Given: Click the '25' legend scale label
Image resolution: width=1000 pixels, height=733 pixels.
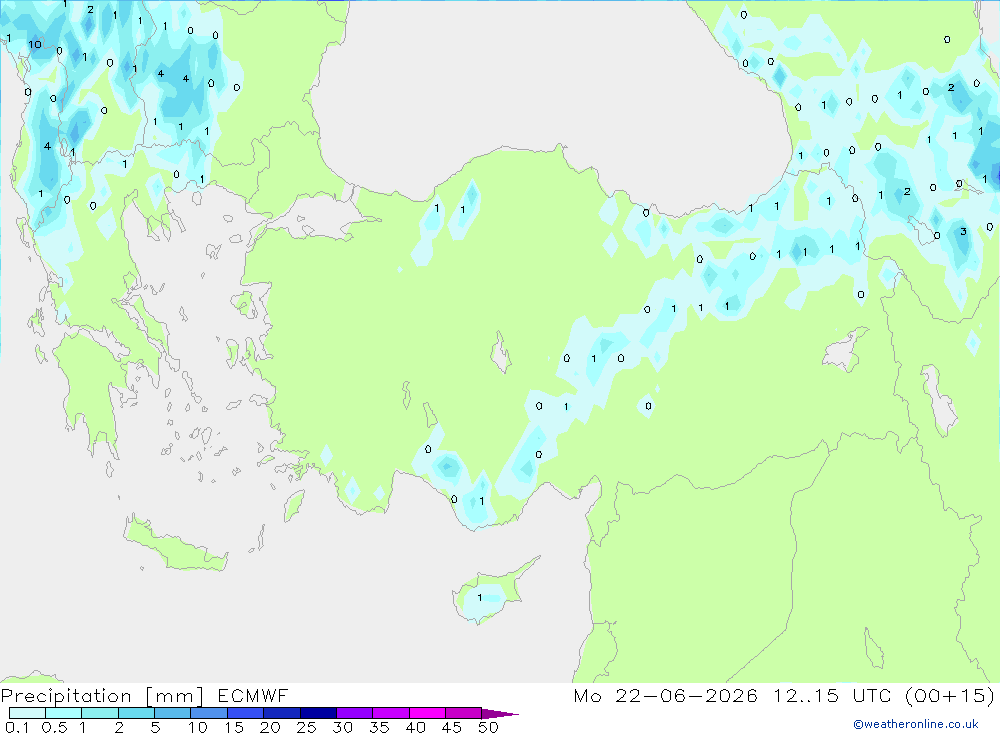Looking at the screenshot, I should tap(306, 727).
